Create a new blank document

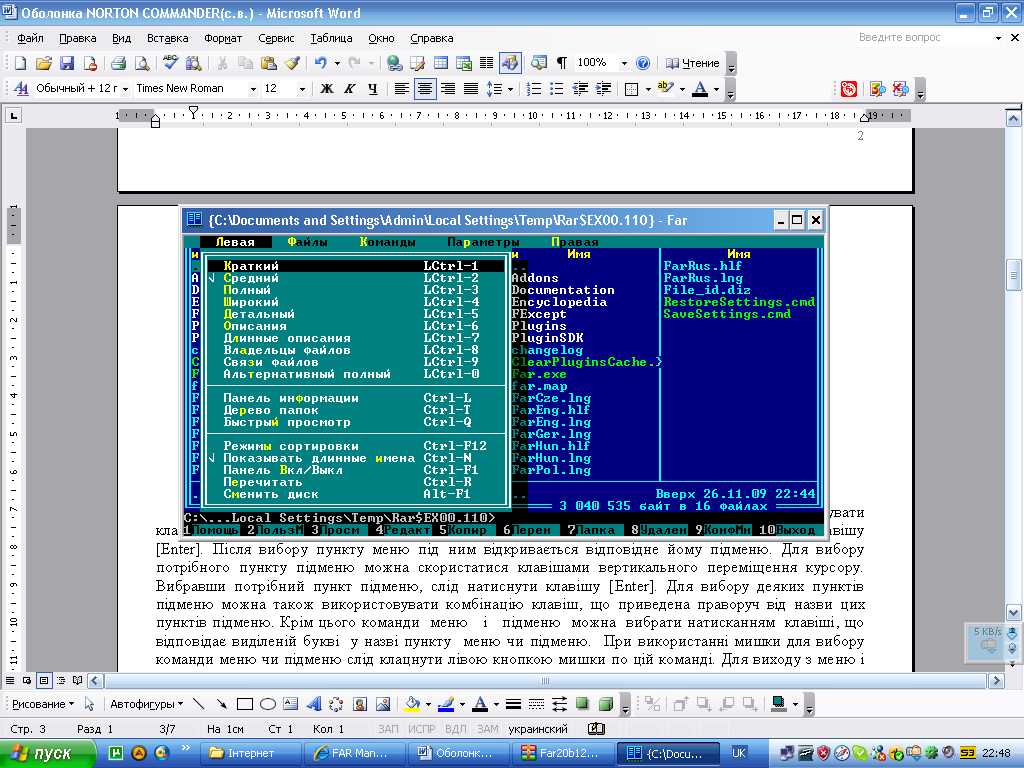point(21,63)
